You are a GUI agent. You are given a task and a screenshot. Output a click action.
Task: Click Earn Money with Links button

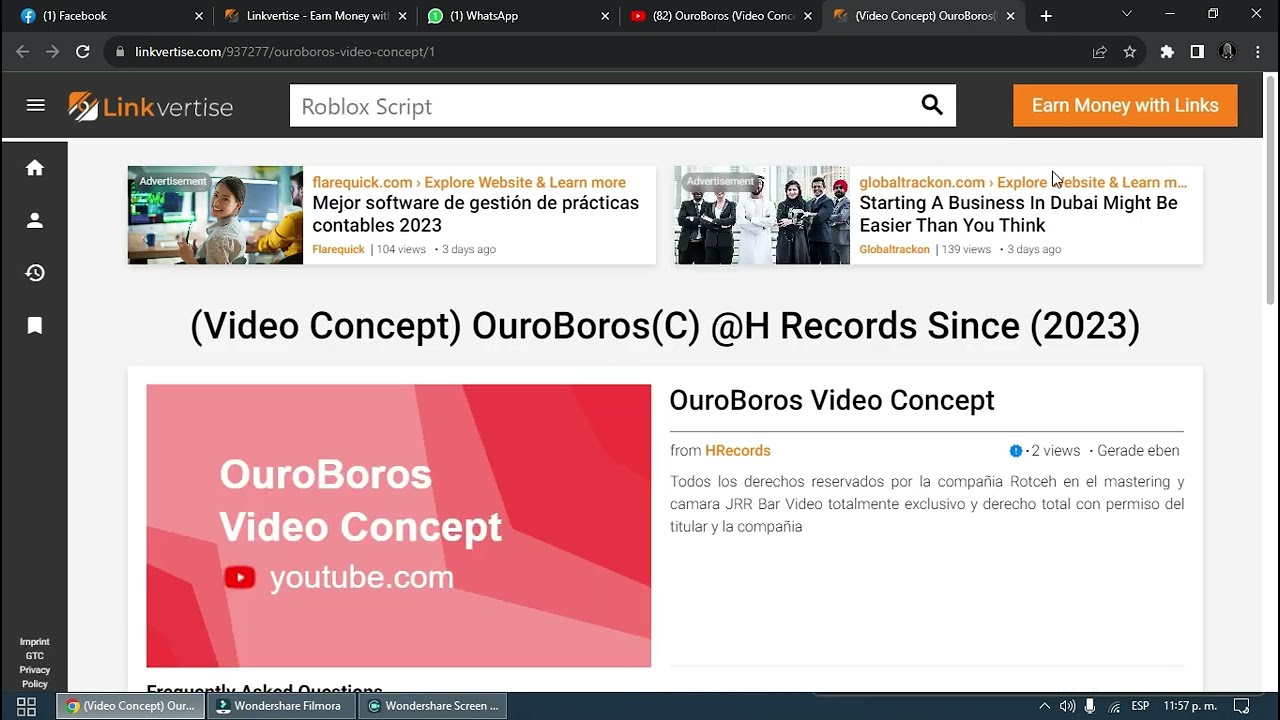click(x=1125, y=105)
